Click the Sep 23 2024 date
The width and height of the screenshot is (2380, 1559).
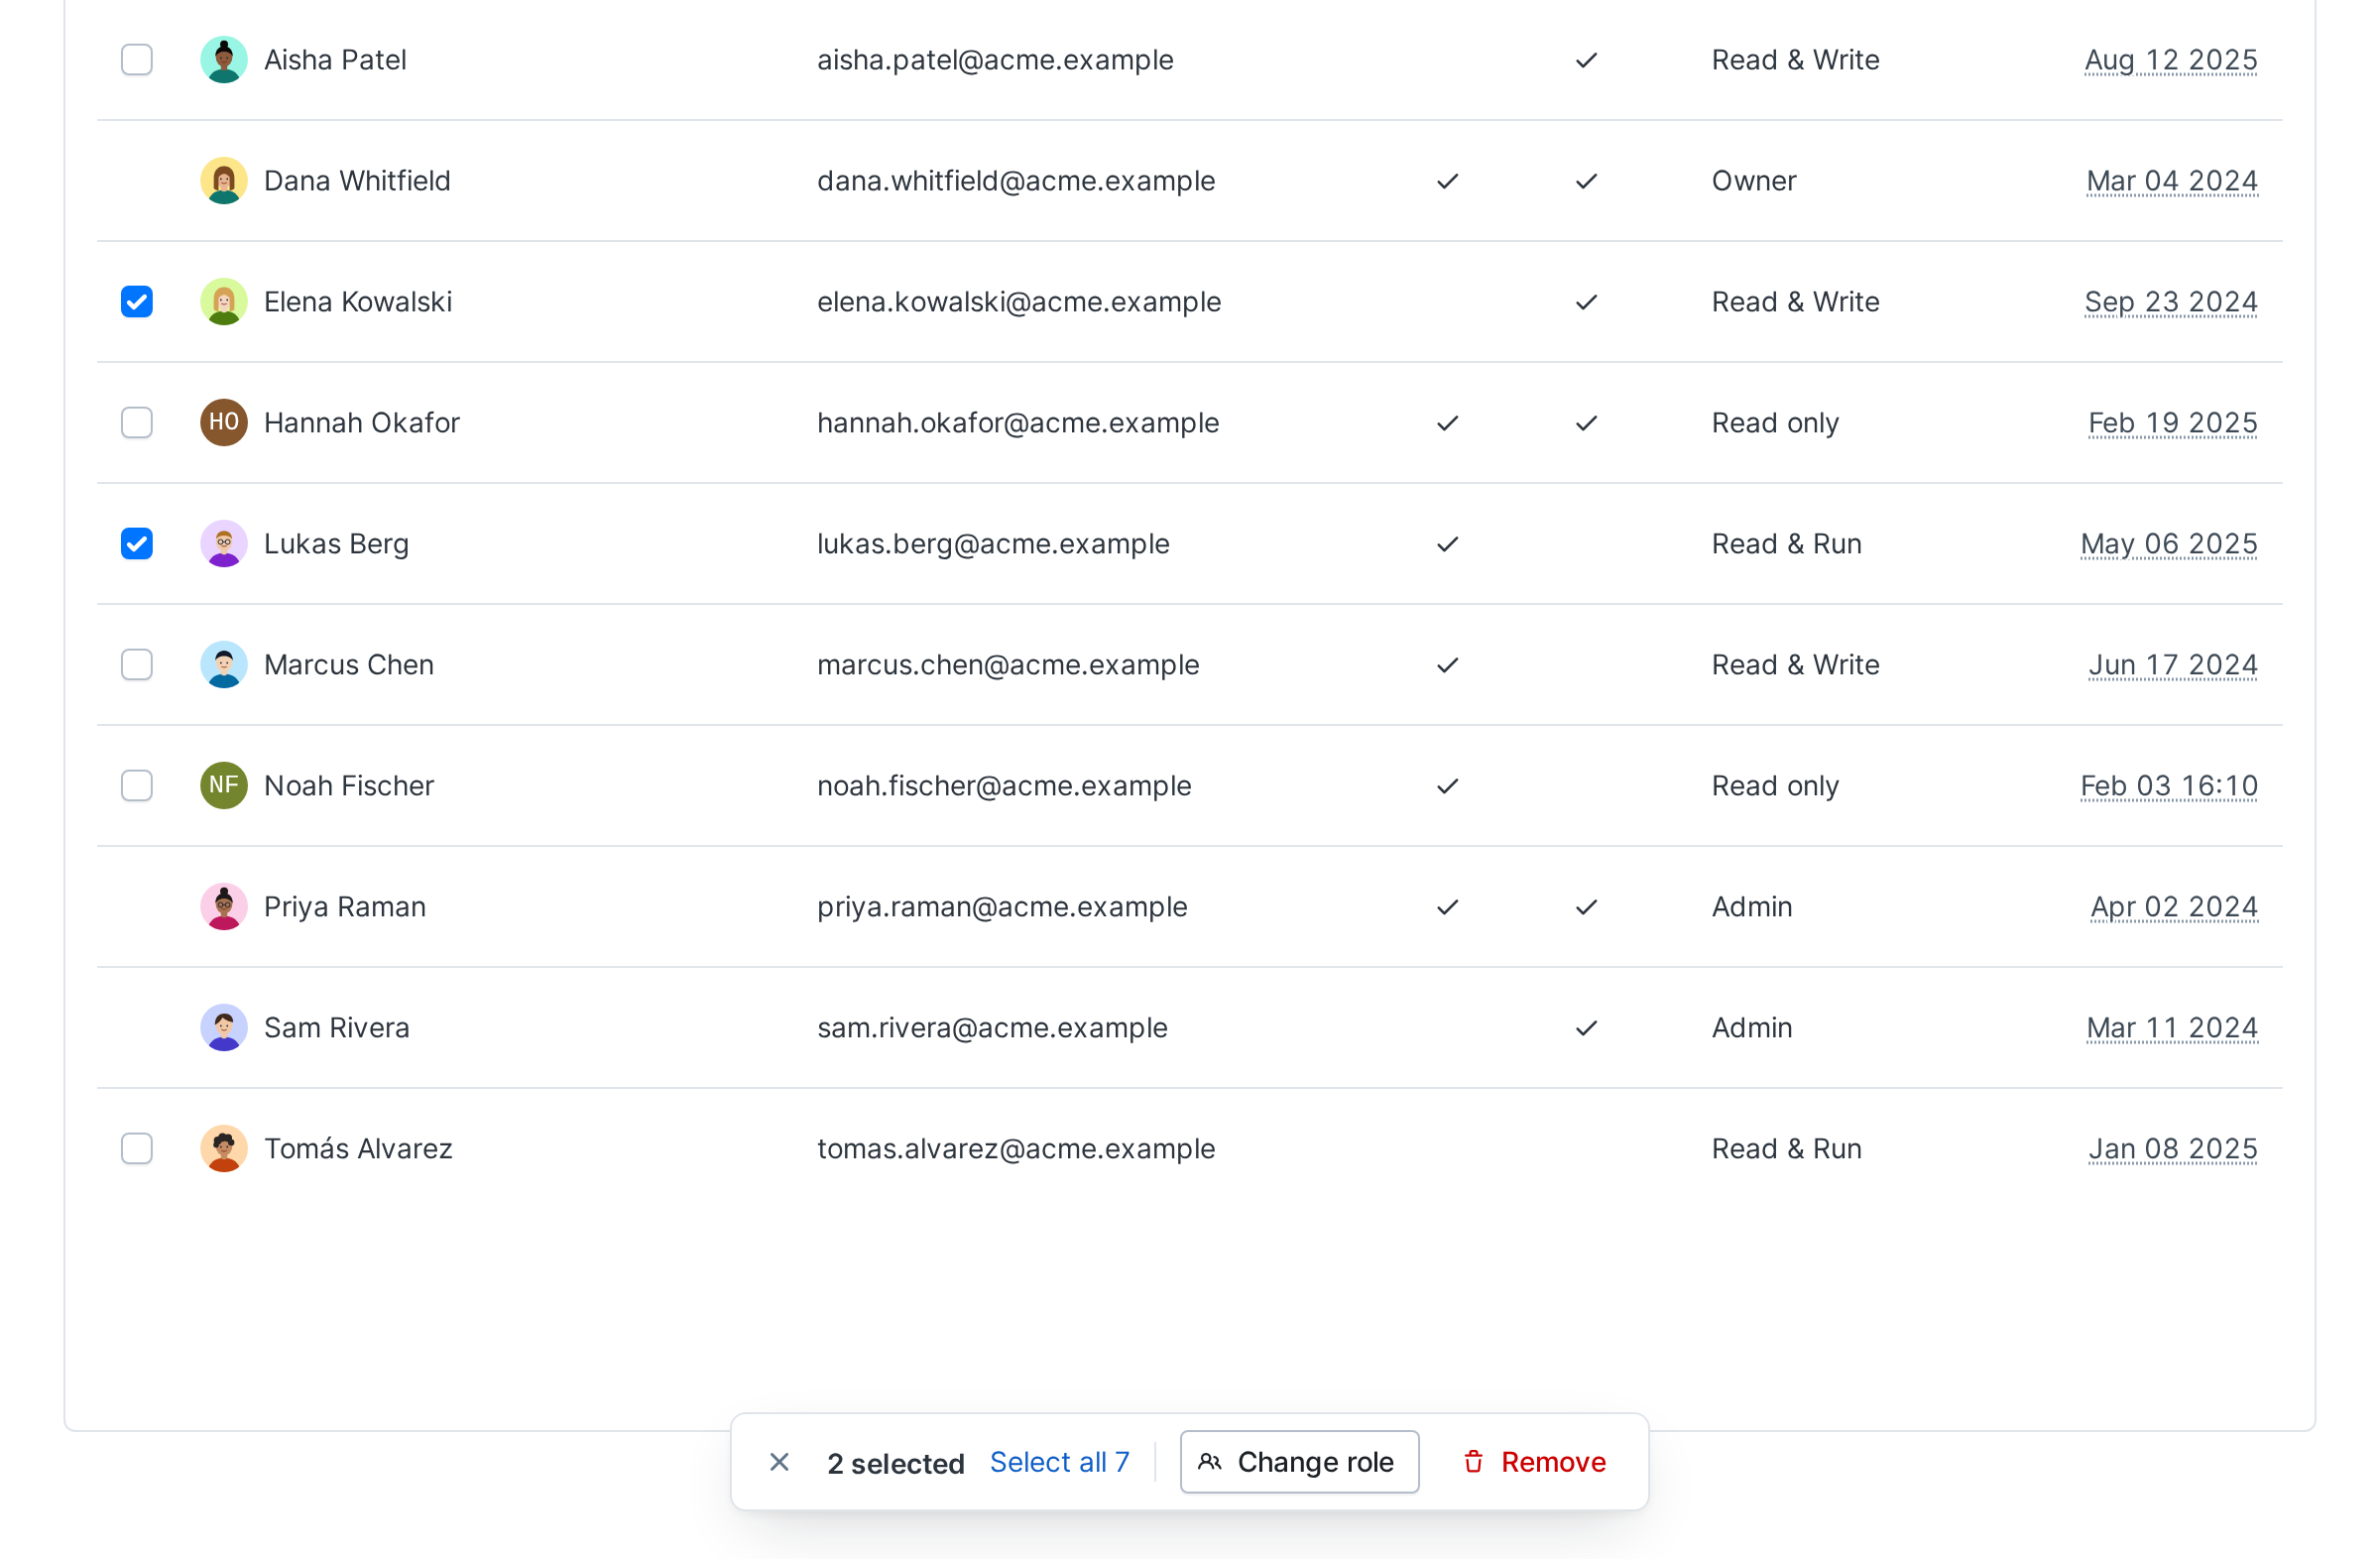click(2171, 302)
